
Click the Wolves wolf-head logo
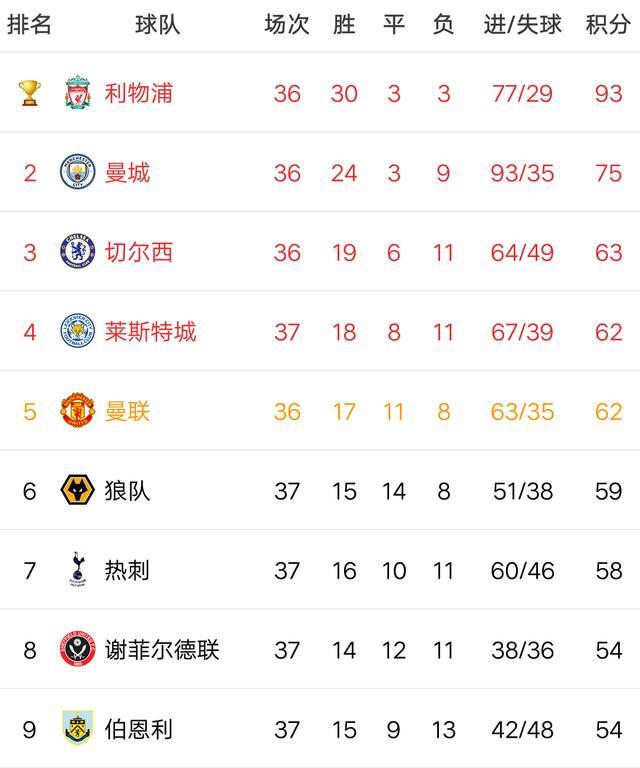(78, 490)
